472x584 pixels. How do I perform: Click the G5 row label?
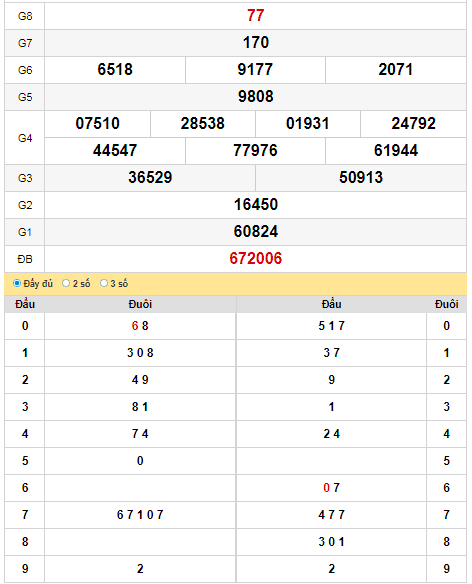25,97
